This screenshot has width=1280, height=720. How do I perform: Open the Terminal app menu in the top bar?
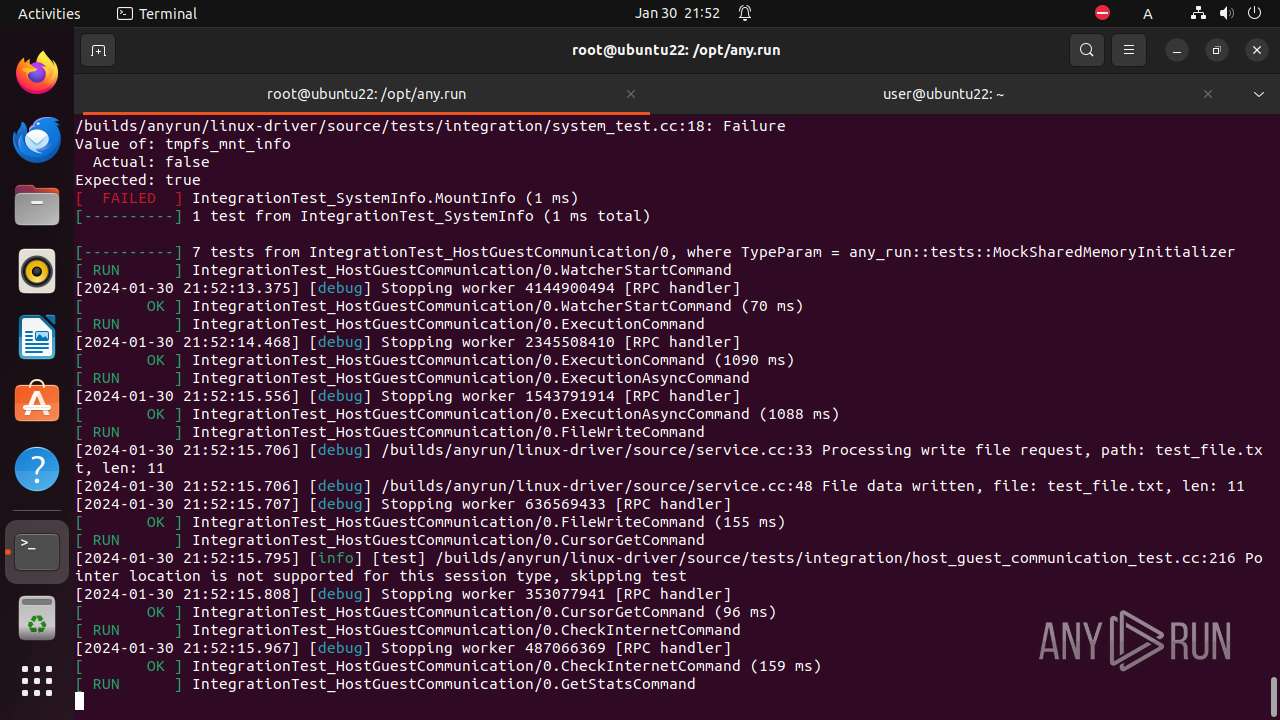[x=157, y=13]
